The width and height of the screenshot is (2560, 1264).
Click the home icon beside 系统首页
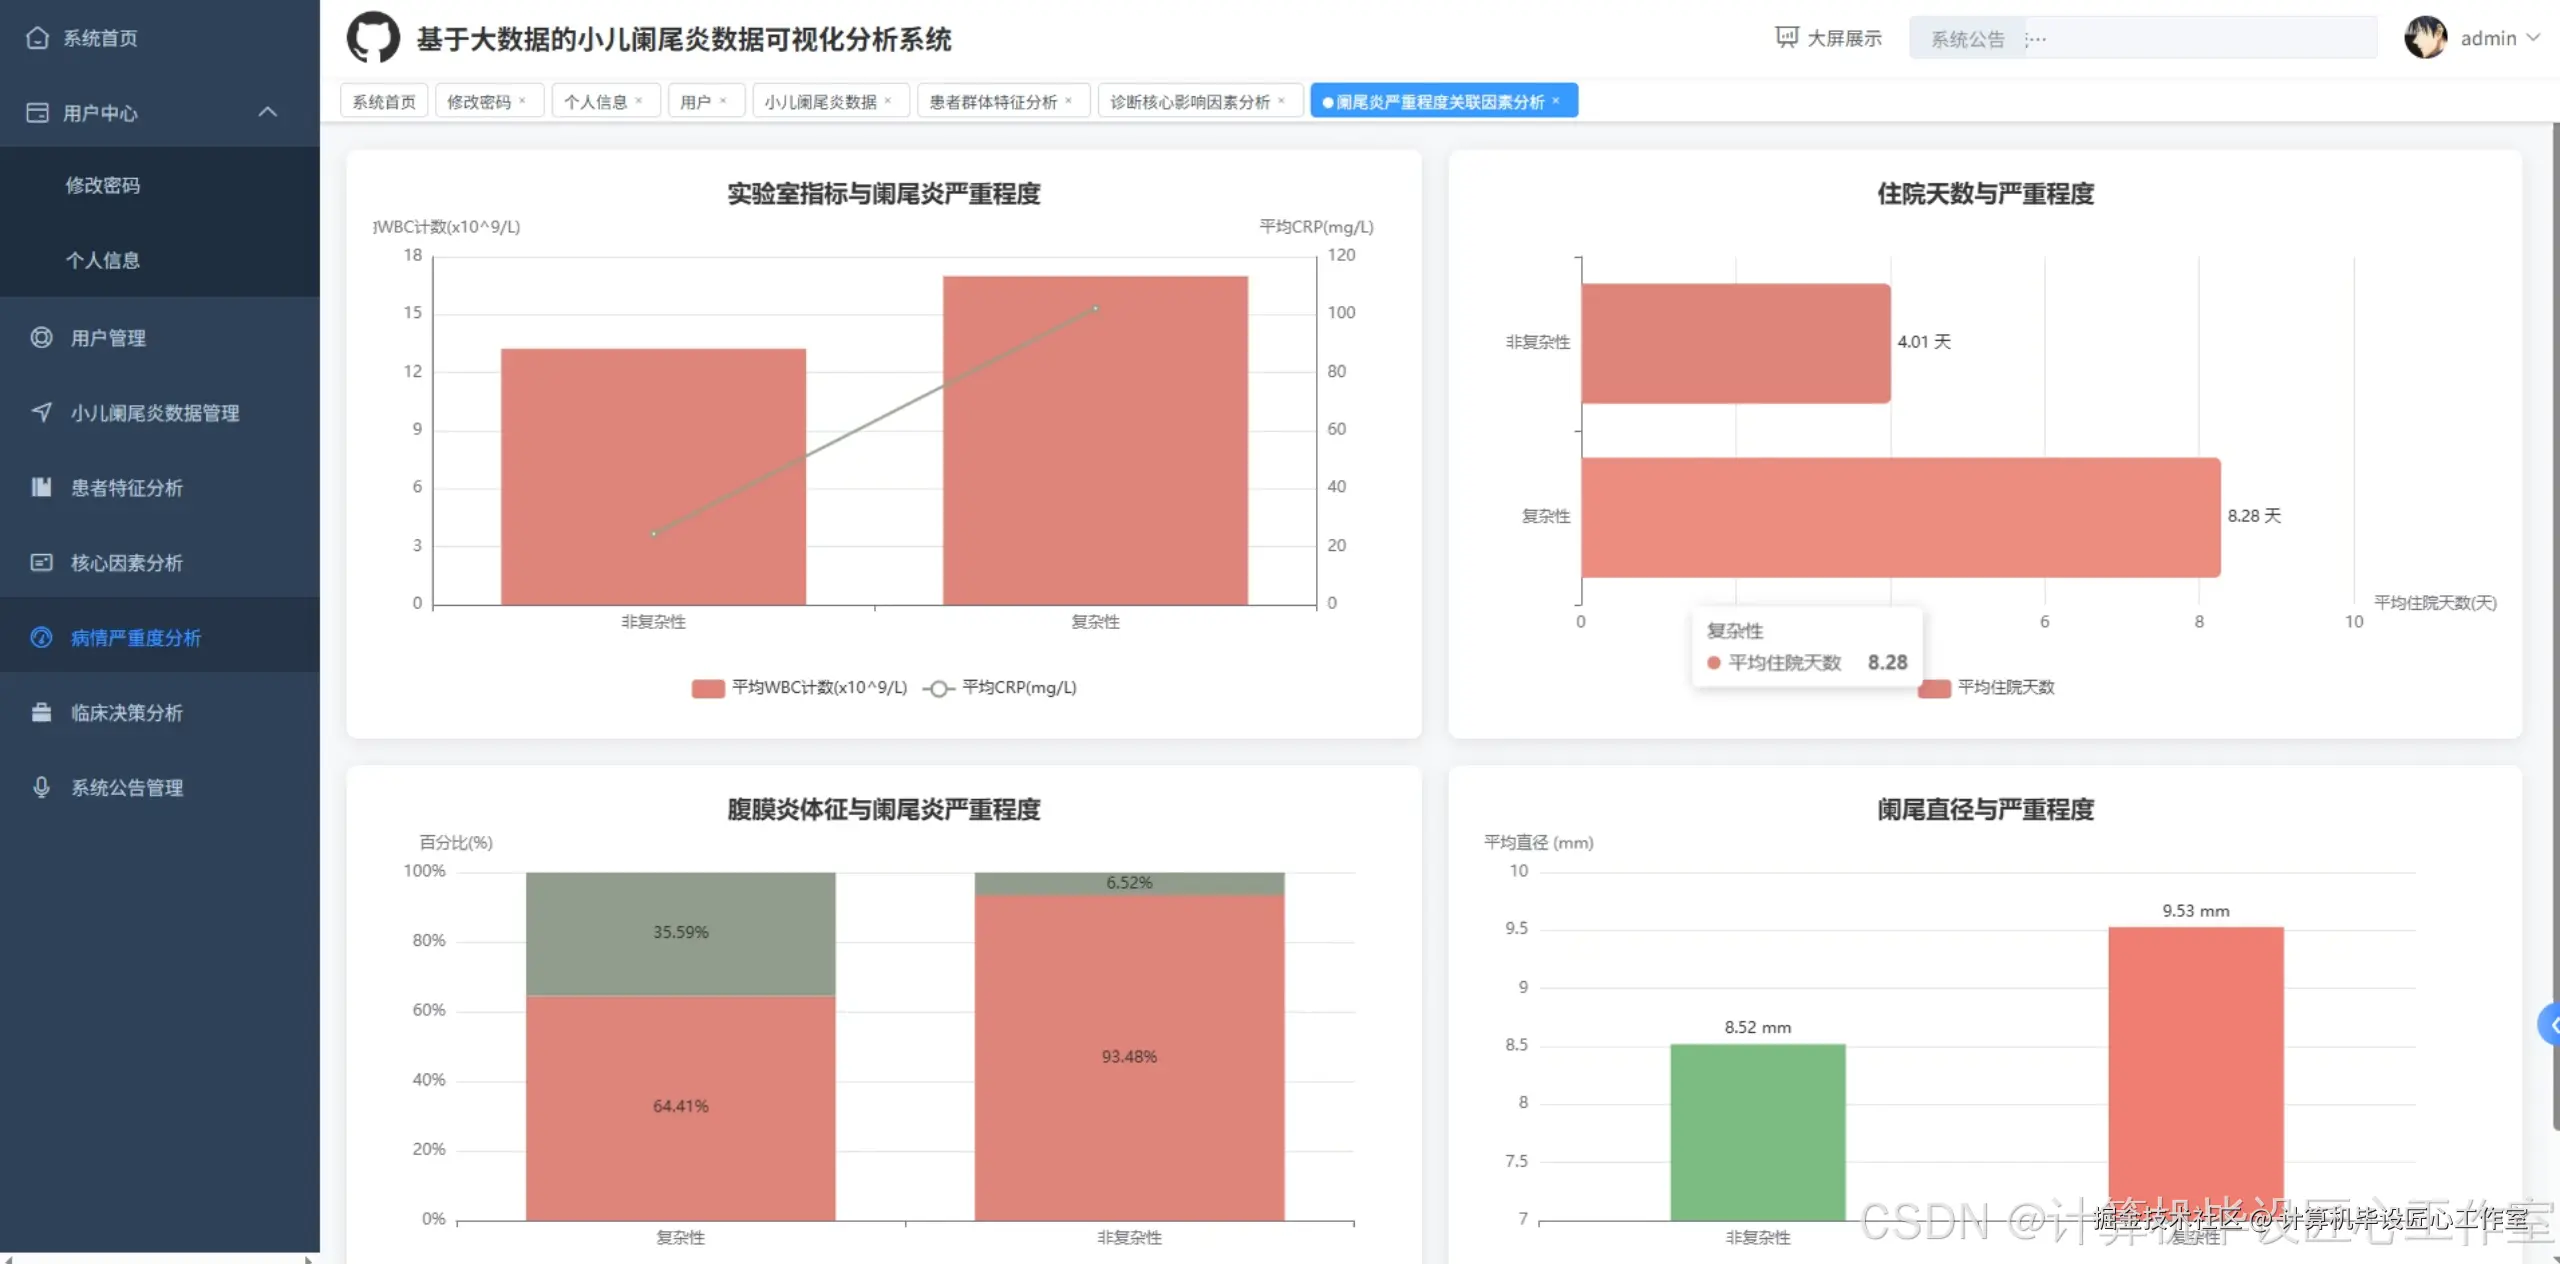coord(37,38)
